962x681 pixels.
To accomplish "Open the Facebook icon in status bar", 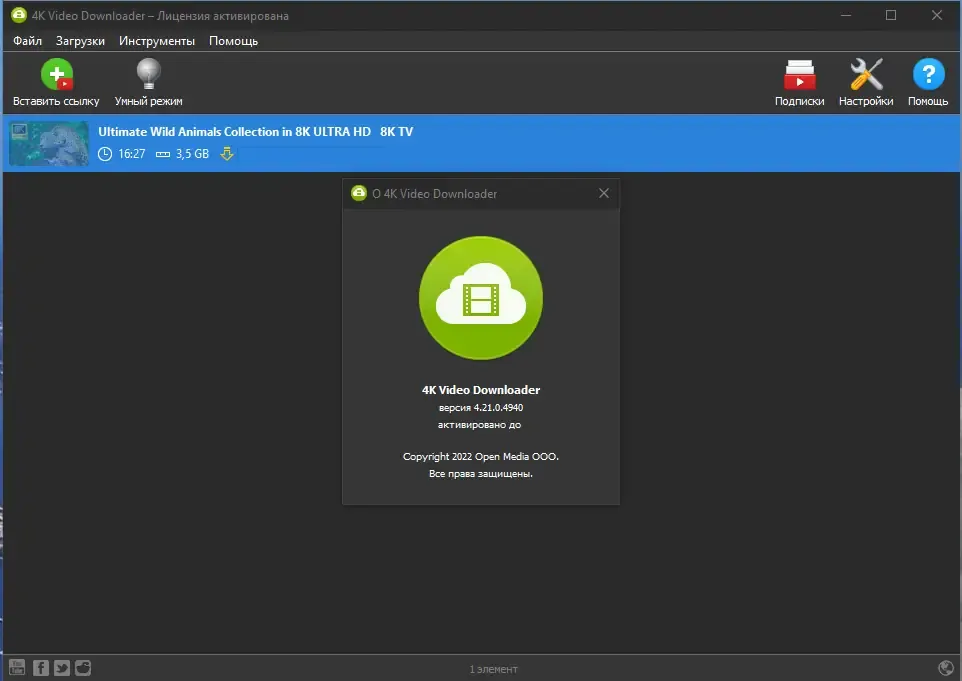I will [40, 668].
